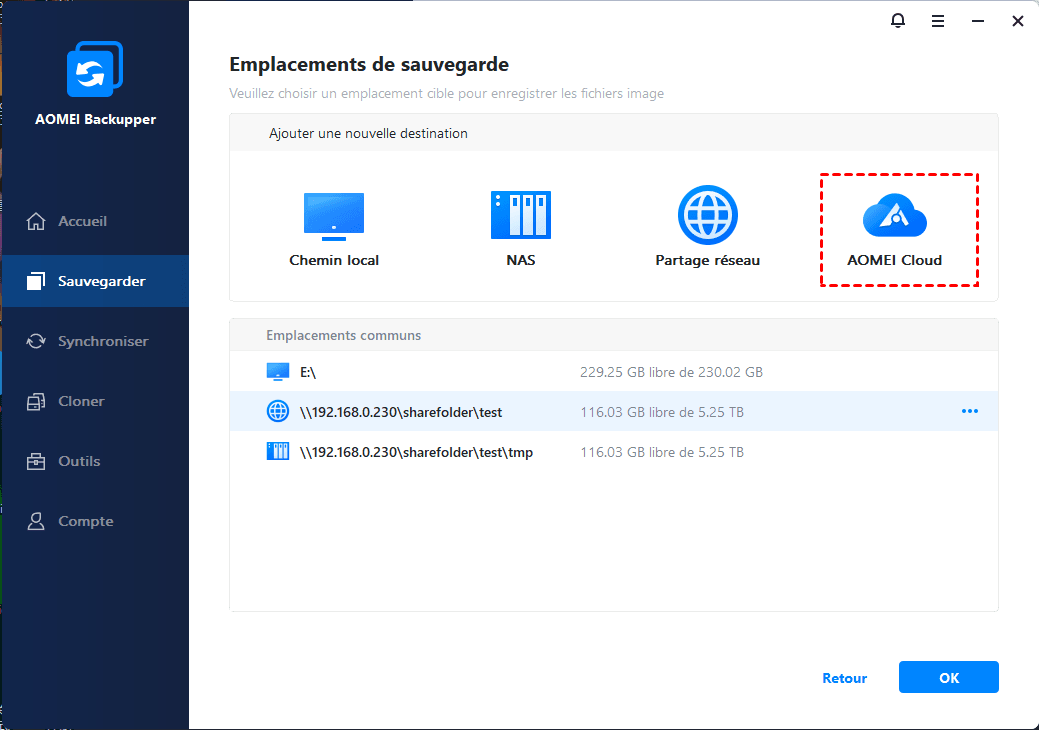Click the Emplacements de sauvegarde heading

(369, 64)
